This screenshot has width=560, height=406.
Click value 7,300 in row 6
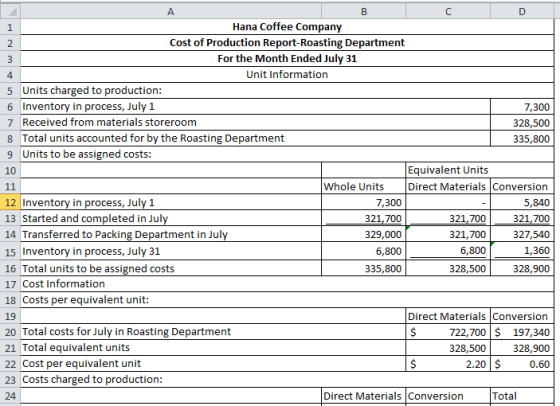tap(522, 106)
